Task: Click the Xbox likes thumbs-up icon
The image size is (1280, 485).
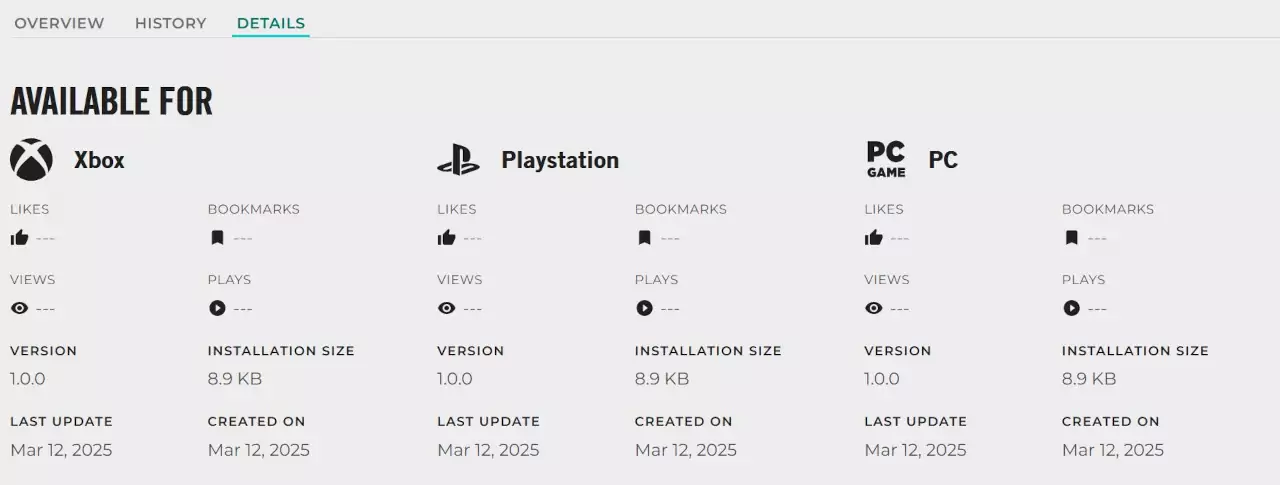Action: coord(19,238)
